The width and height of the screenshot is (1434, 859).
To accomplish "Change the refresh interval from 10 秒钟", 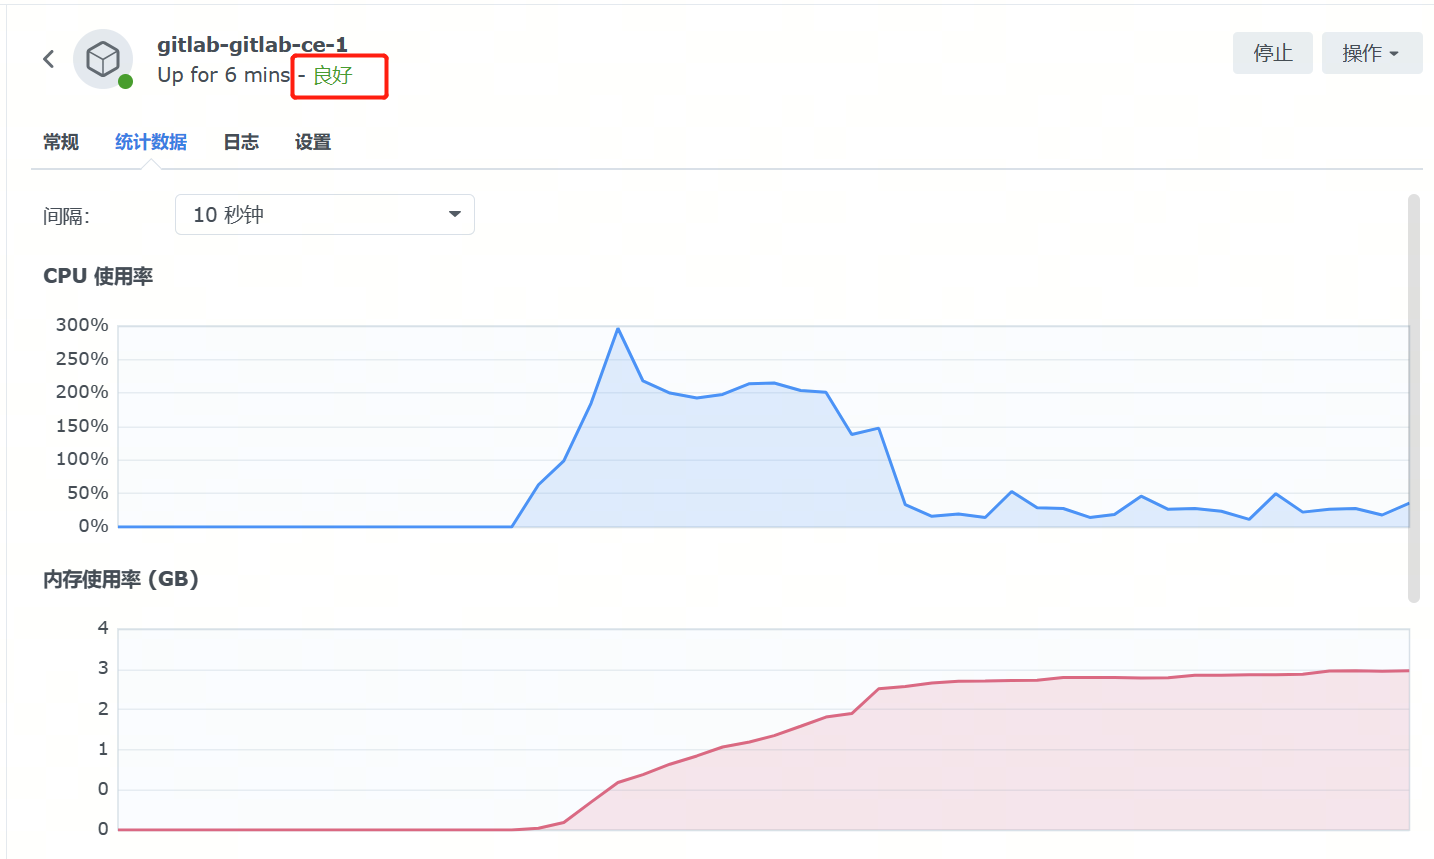I will 324,214.
